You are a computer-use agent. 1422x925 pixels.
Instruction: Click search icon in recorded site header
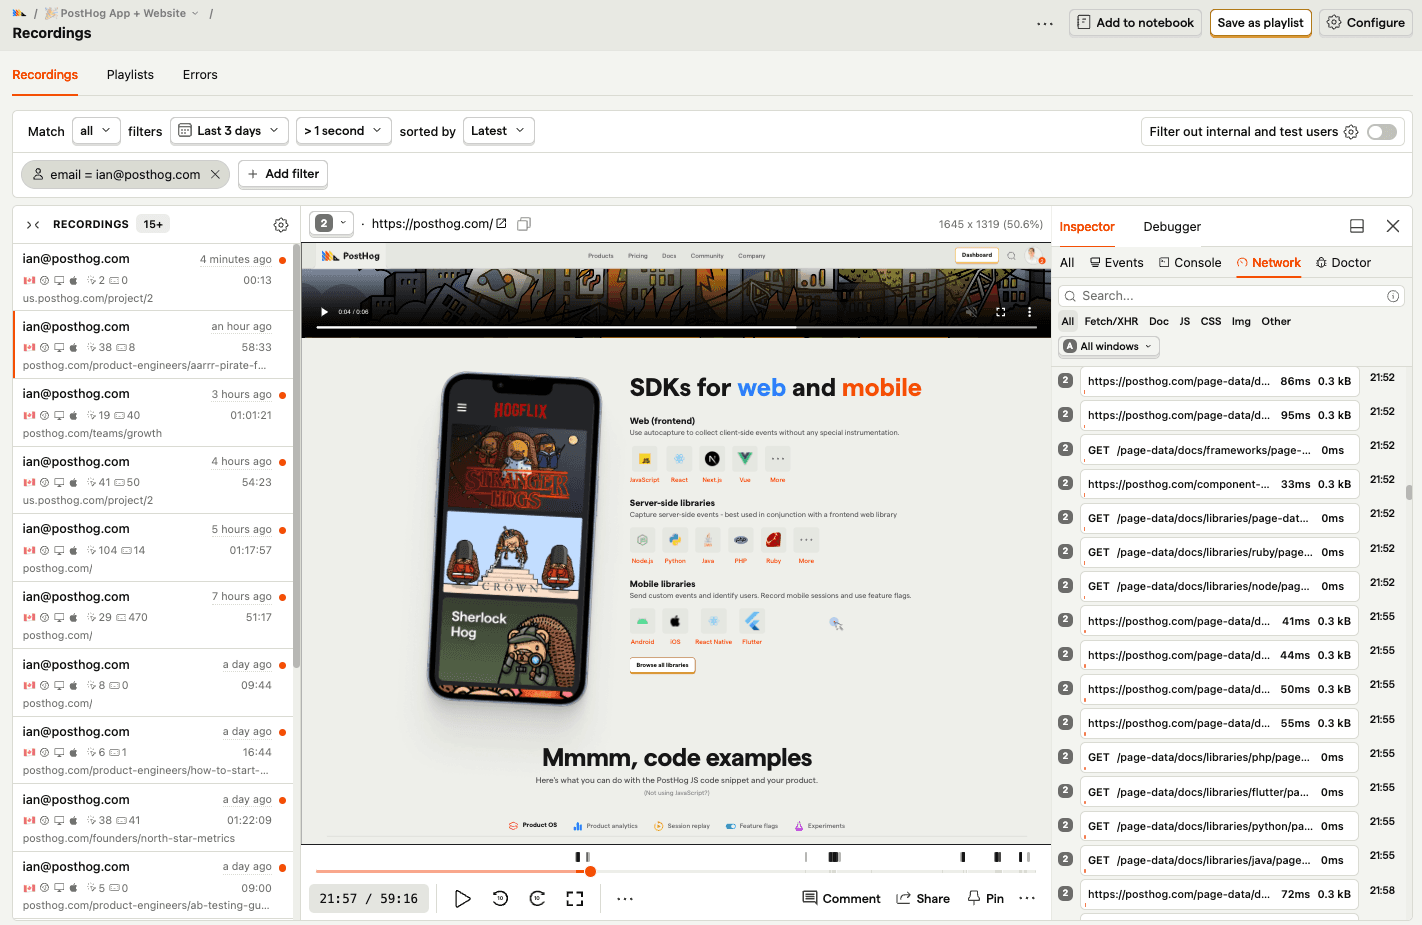click(1011, 256)
